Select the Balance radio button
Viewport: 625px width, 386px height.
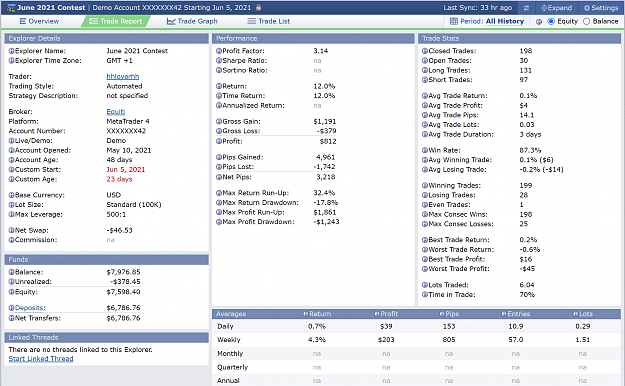click(586, 21)
